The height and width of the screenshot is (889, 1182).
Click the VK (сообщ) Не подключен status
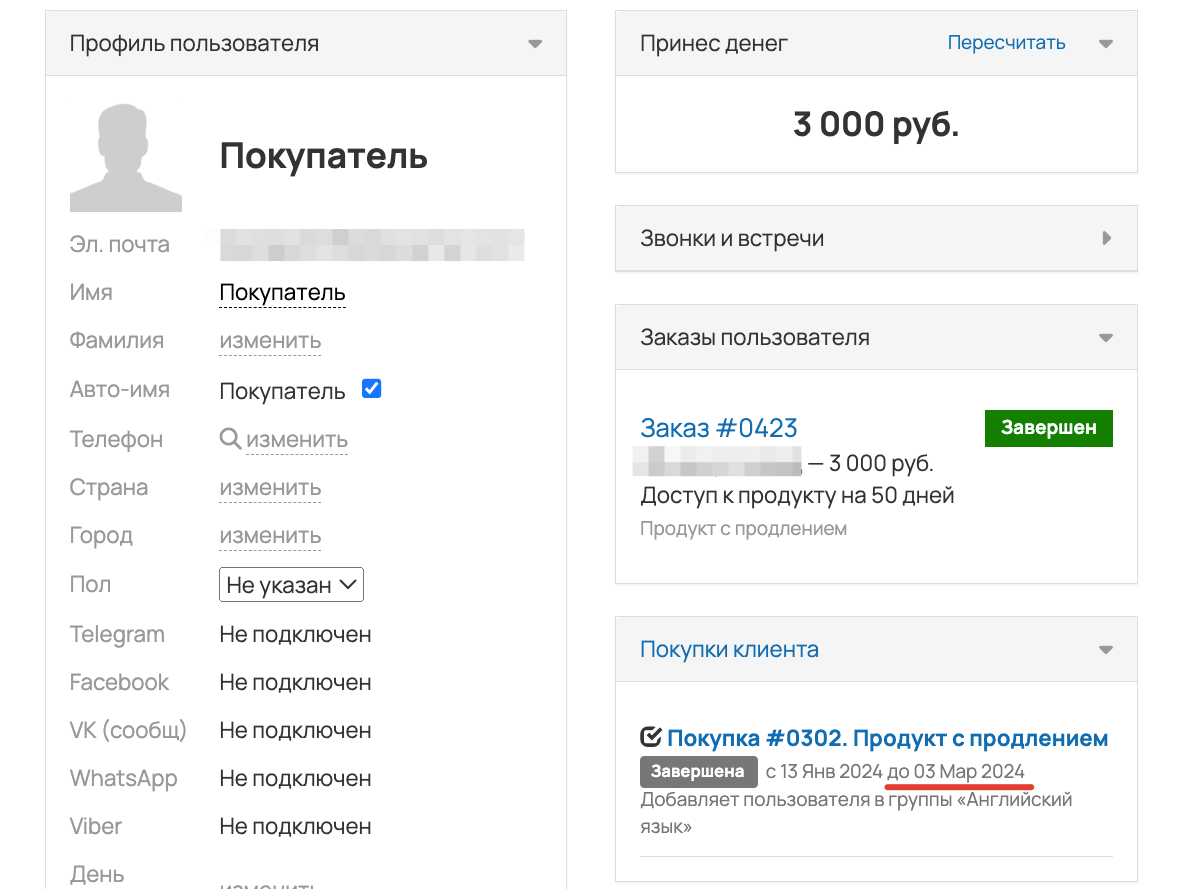click(x=296, y=731)
